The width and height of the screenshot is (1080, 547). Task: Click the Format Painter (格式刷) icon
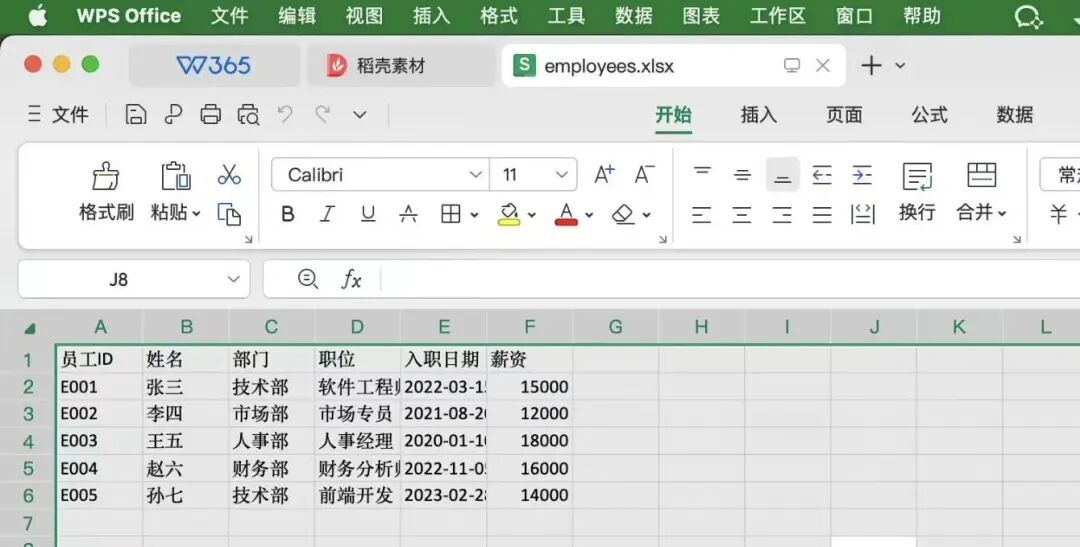coord(106,176)
